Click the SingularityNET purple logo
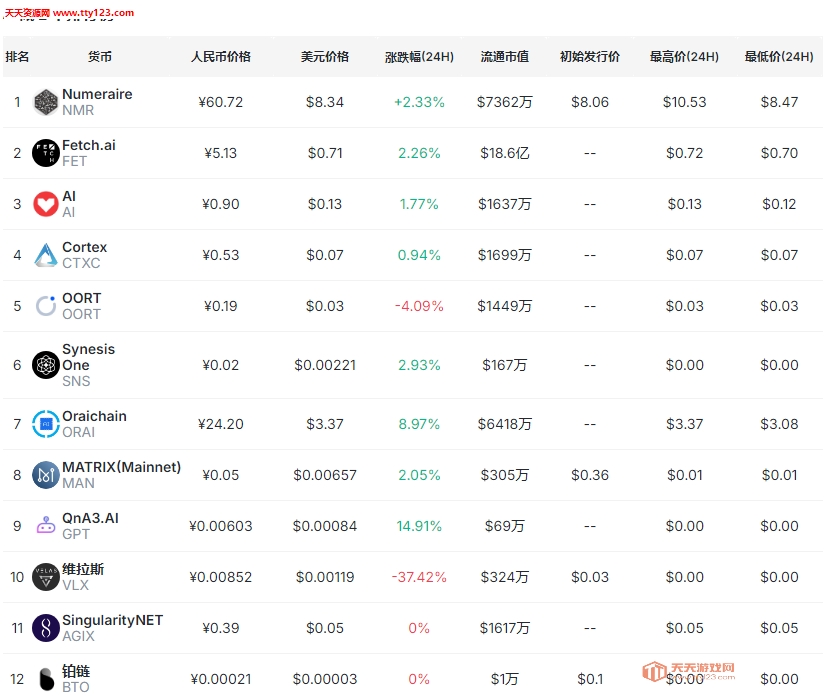 46,628
